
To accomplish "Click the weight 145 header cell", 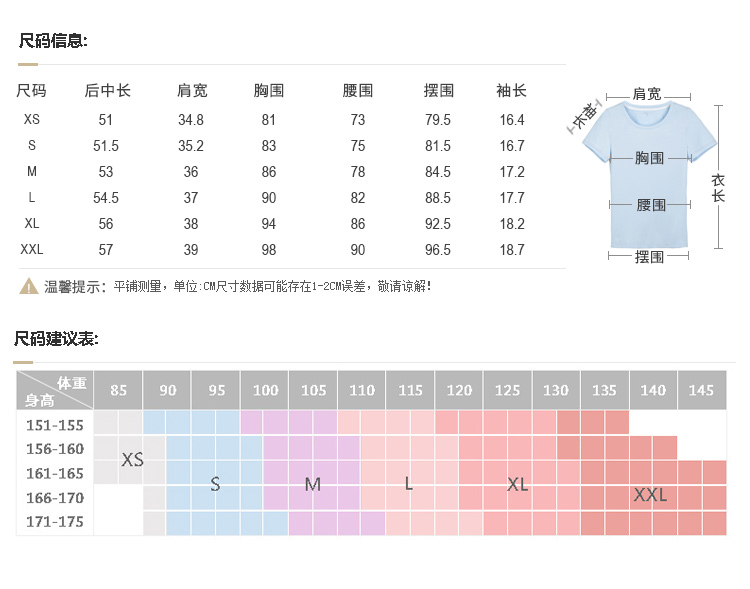I will pyautogui.click(x=701, y=390).
